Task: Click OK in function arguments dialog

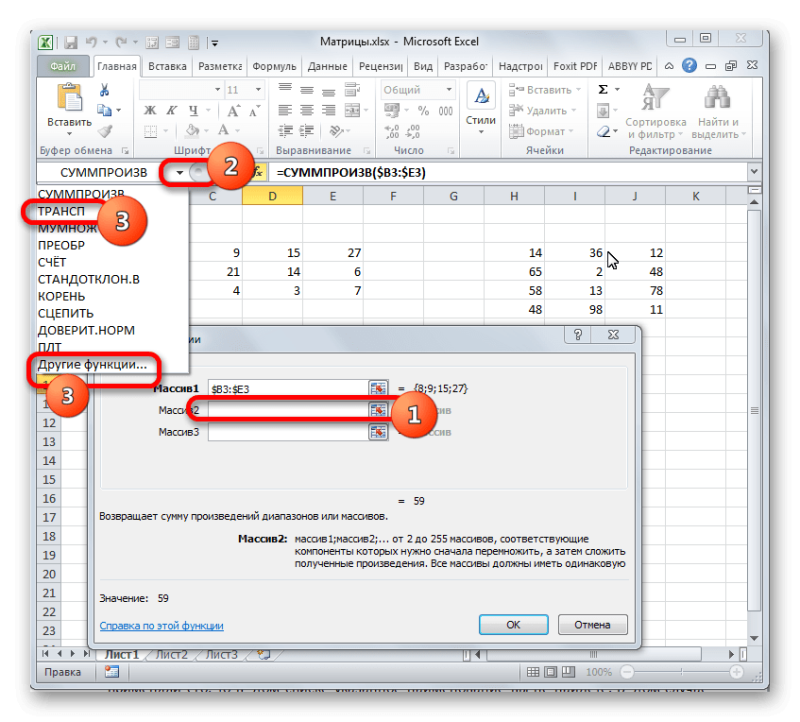Action: [x=513, y=625]
